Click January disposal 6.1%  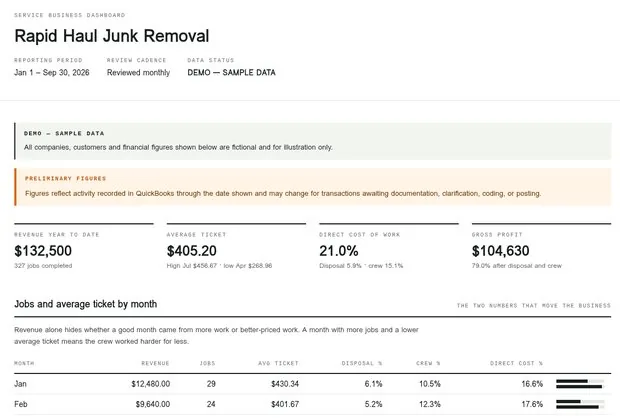point(373,384)
